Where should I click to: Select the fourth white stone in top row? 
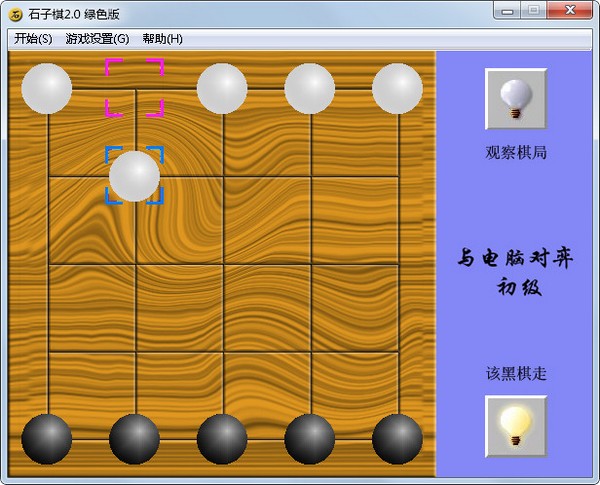click(310, 88)
